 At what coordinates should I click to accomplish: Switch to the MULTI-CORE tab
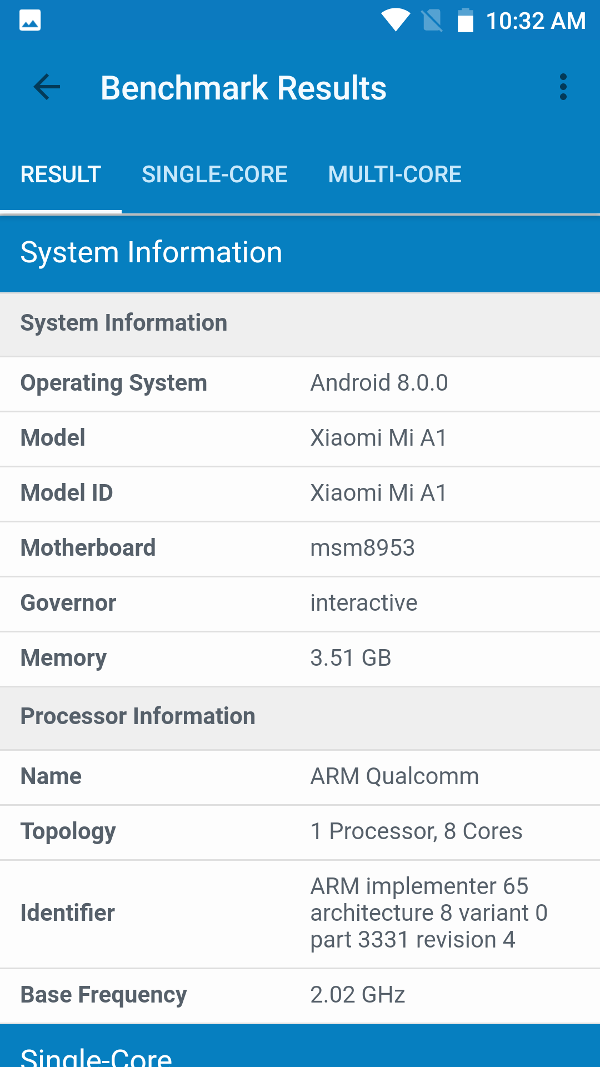tap(394, 174)
